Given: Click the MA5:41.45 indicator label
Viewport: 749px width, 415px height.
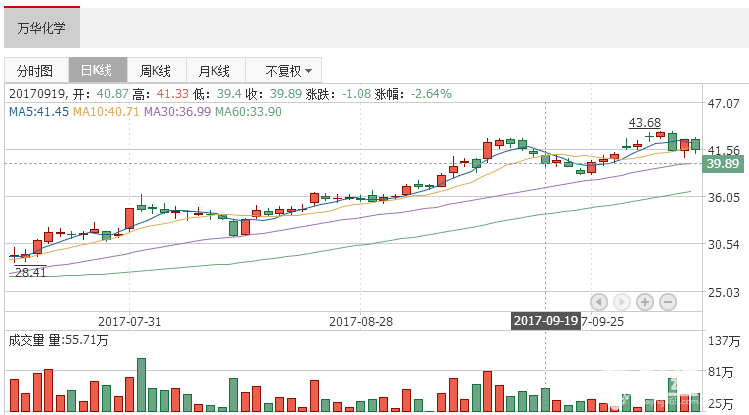Looking at the screenshot, I should click(39, 111).
